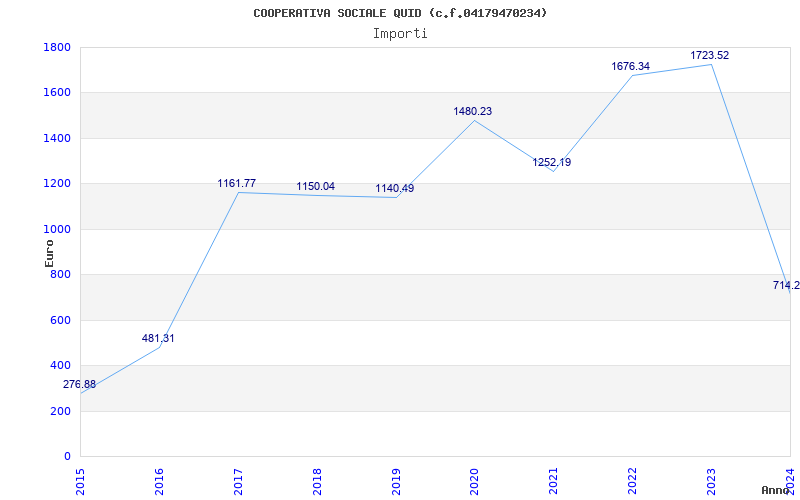This screenshot has height=500, width=800.
Task: Click y-axis tick 1600
Action: [57, 93]
